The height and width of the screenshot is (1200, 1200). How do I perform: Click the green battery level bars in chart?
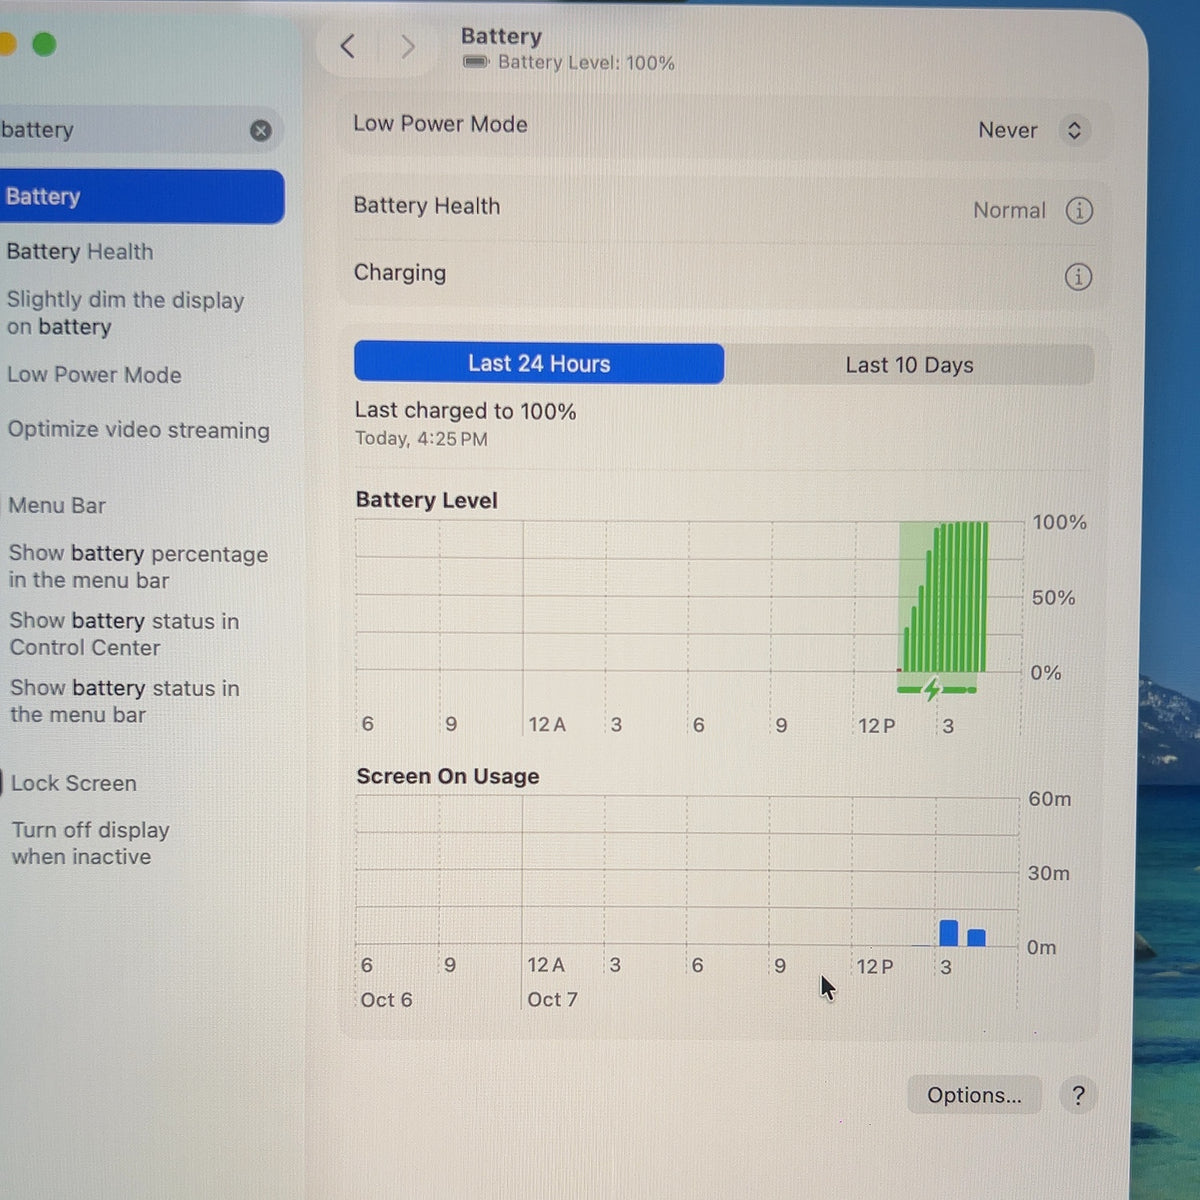pyautogui.click(x=945, y=597)
